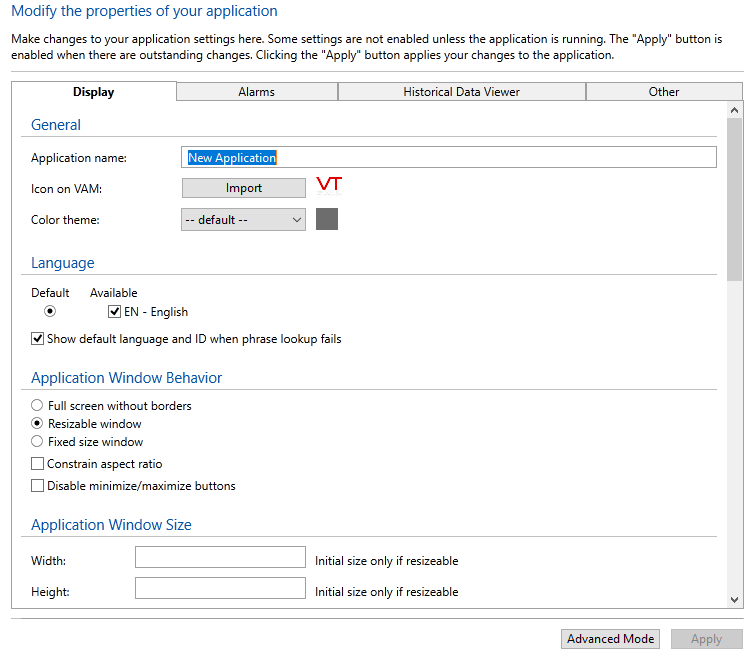Select the Display tab

tap(94, 92)
